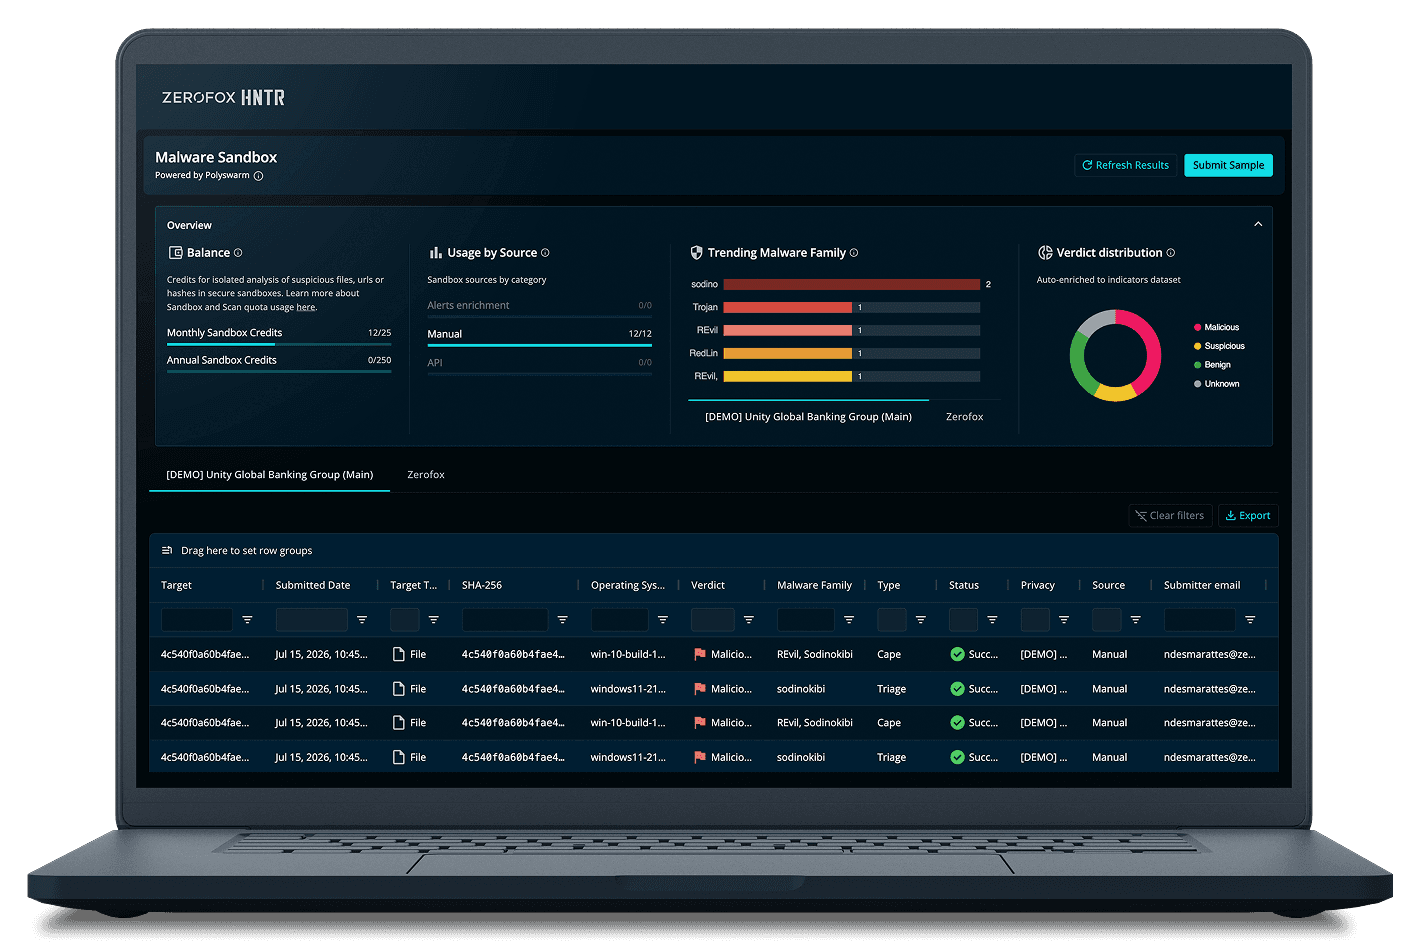Export the sandbox results table
Image resolution: width=1416 pixels, height=952 pixels.
pos(1248,516)
